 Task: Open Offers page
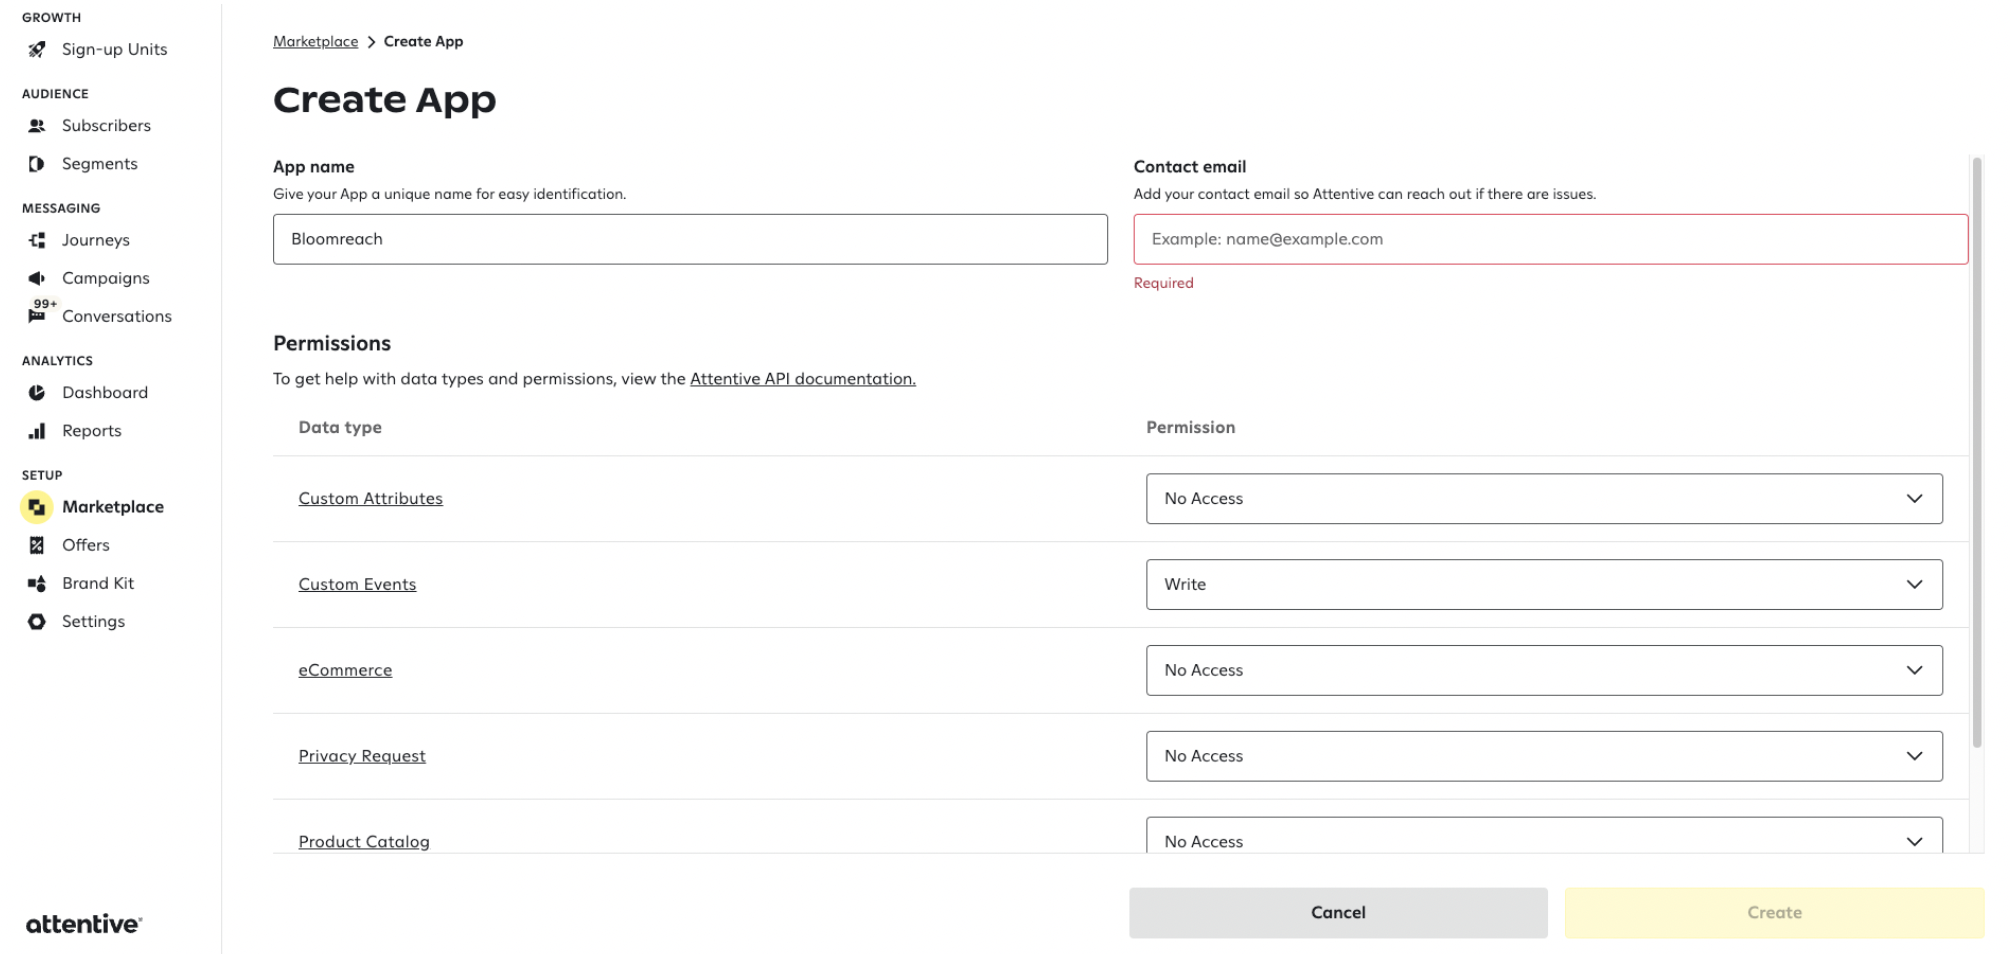click(x=86, y=545)
